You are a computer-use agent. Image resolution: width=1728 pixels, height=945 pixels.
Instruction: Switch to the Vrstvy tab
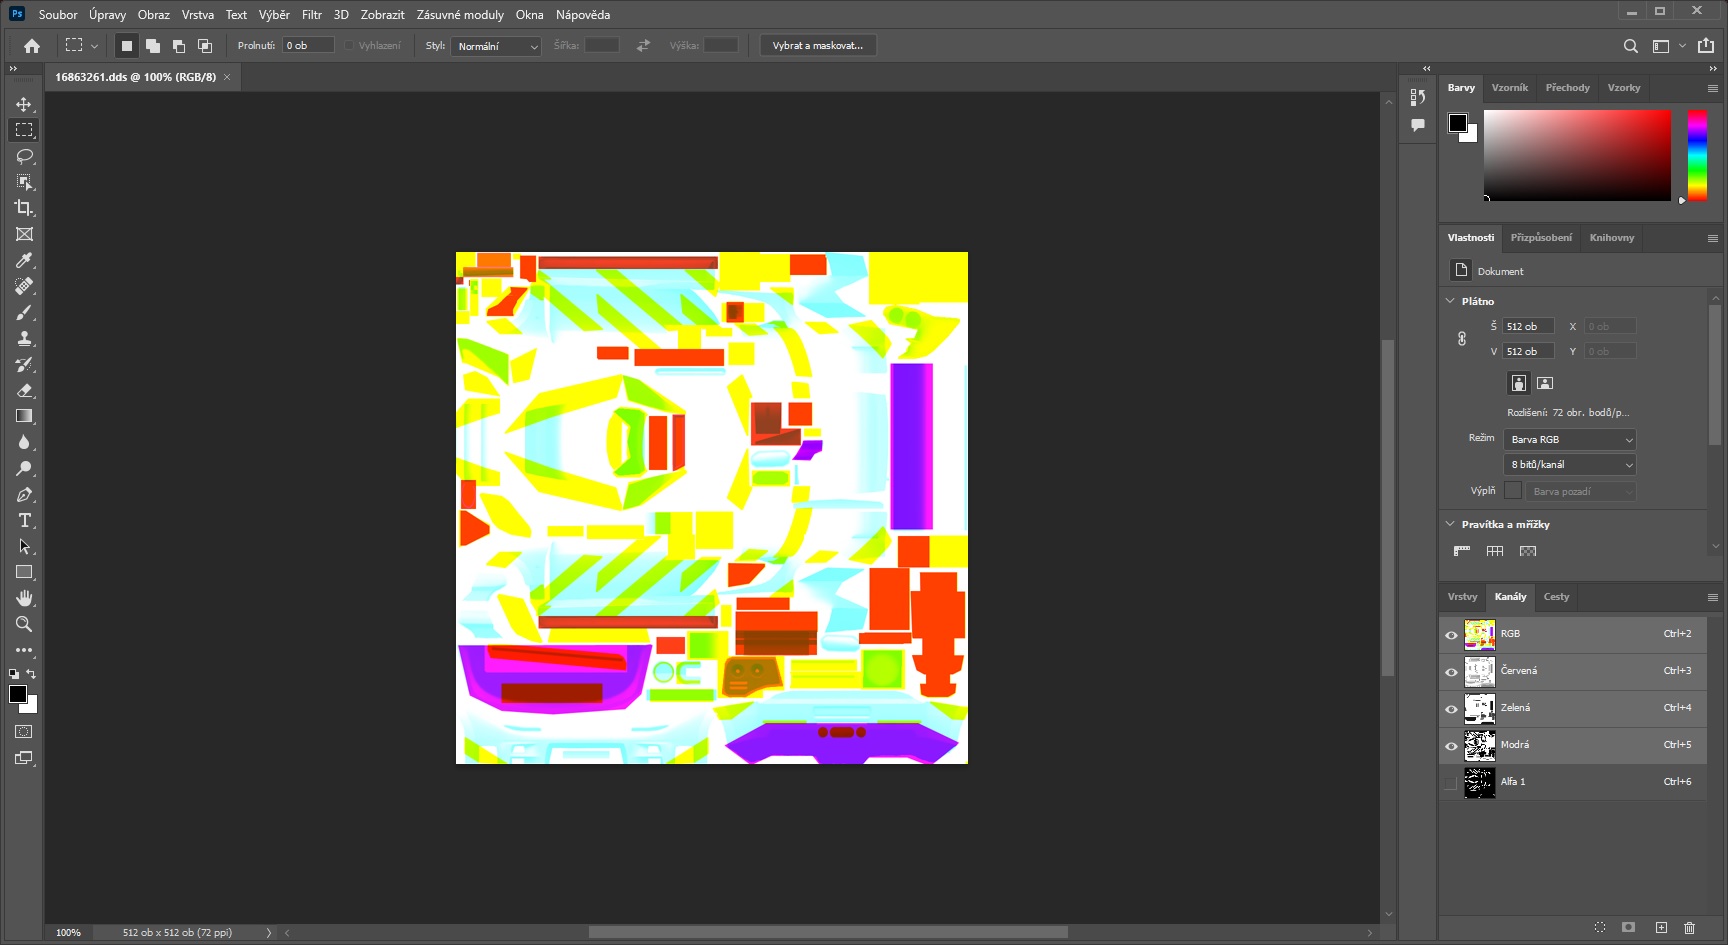pos(1462,597)
